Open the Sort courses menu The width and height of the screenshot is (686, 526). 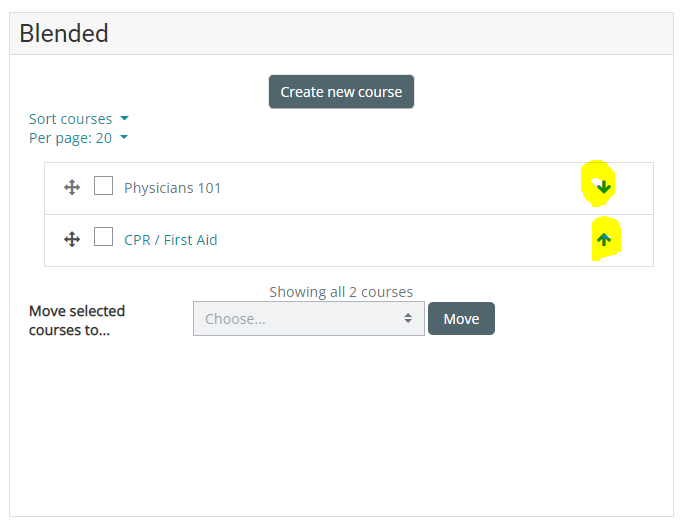coord(71,119)
